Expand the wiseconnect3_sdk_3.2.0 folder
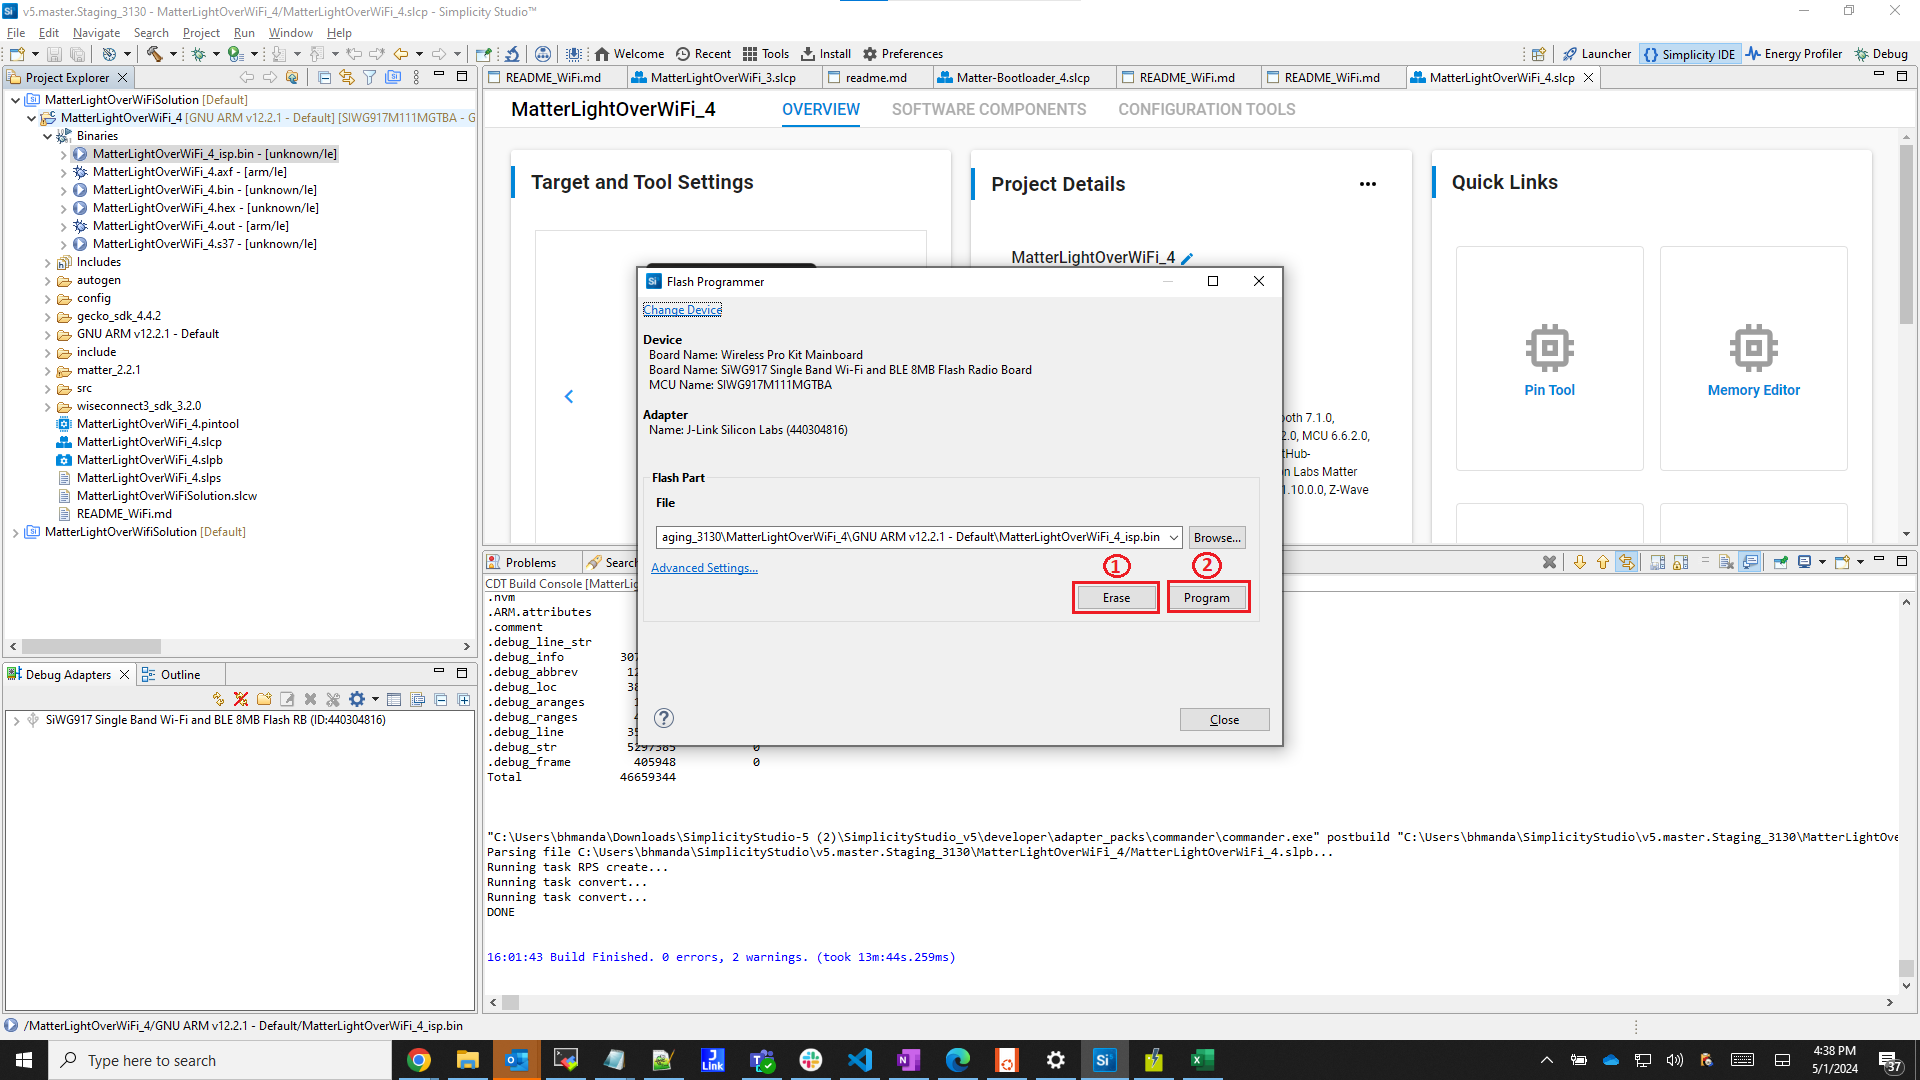Screen dimensions: 1920x1080 point(47,406)
